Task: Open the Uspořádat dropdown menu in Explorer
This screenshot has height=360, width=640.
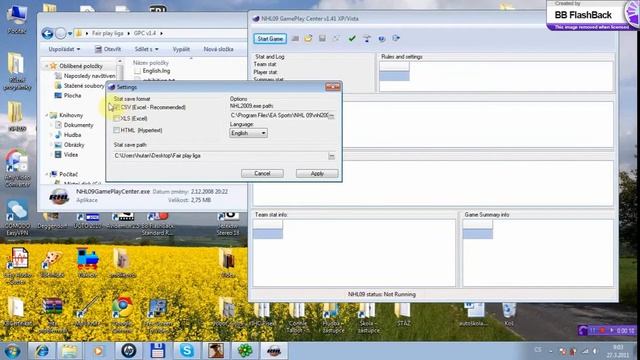Action: tap(64, 49)
